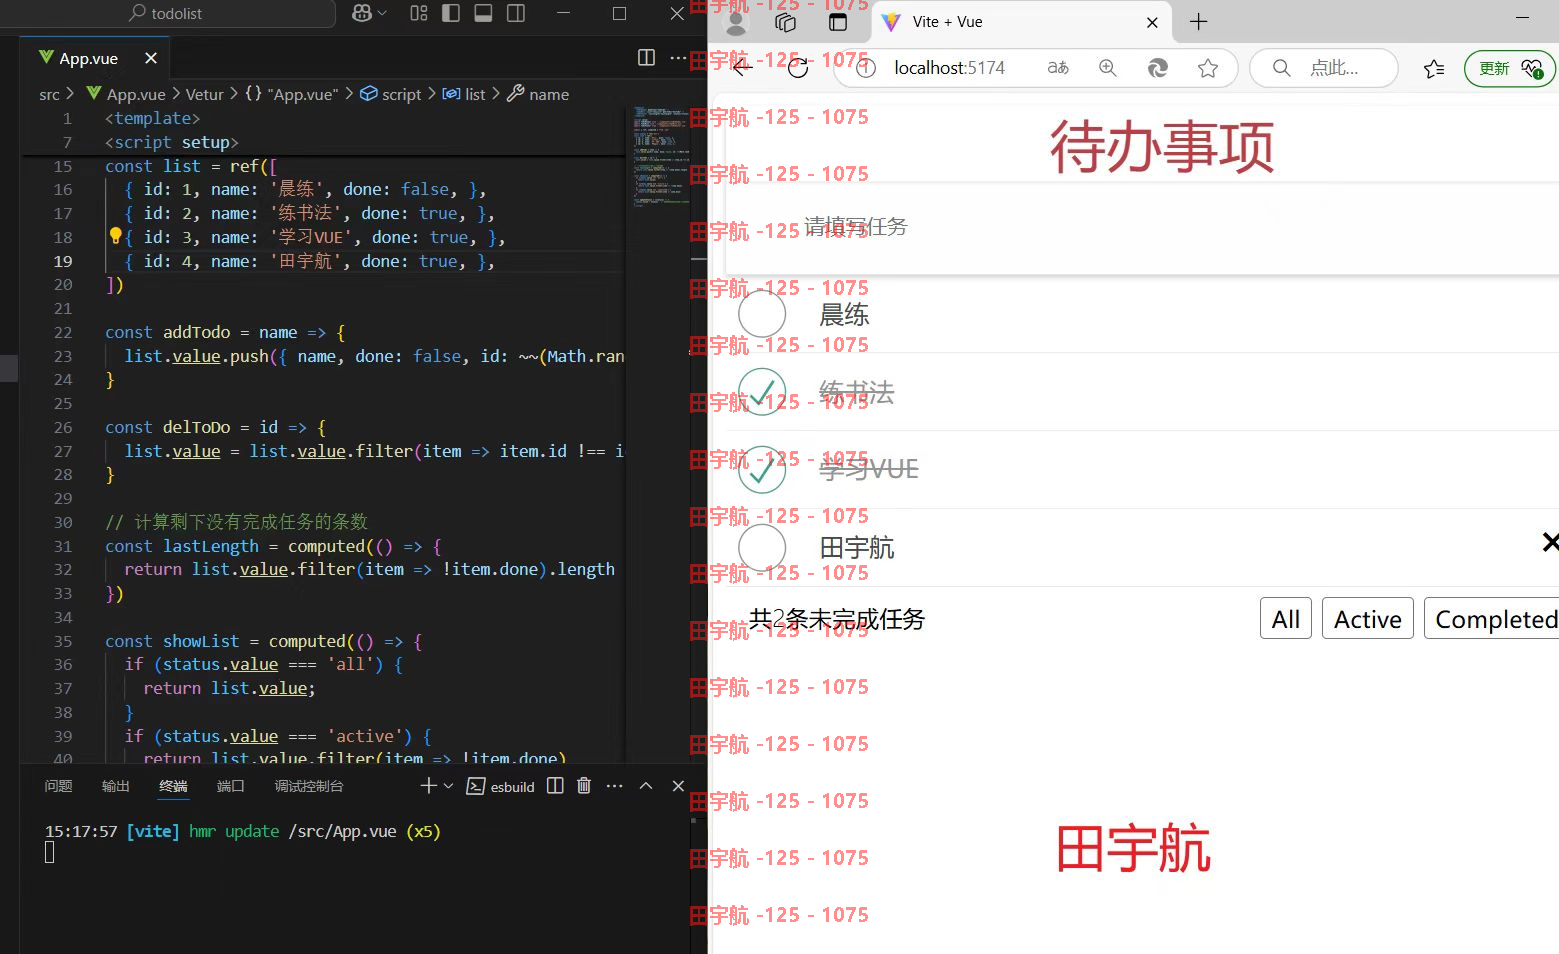This screenshot has width=1559, height=954.
Task: Check the 田宇航 task circle
Action: pos(762,547)
